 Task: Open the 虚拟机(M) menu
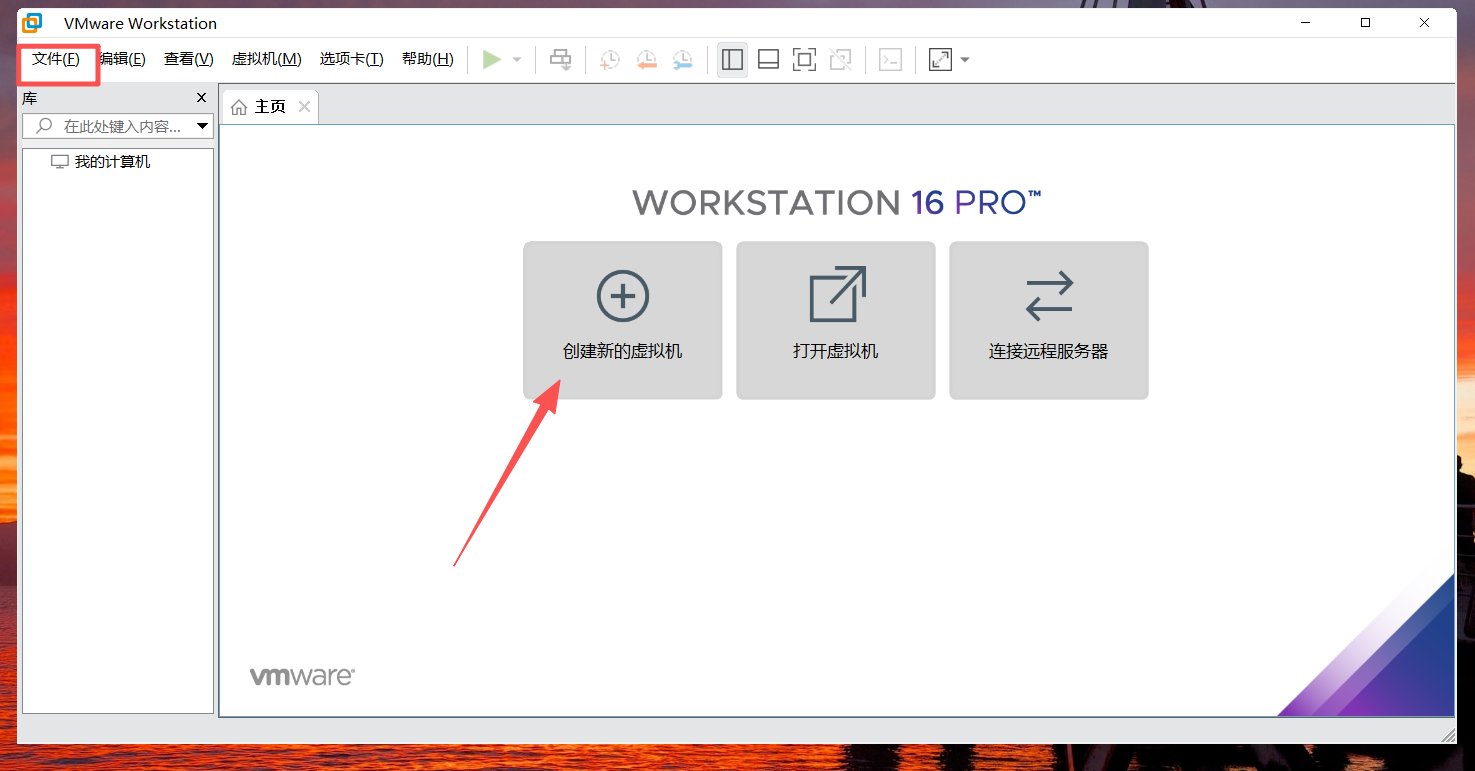pos(266,60)
